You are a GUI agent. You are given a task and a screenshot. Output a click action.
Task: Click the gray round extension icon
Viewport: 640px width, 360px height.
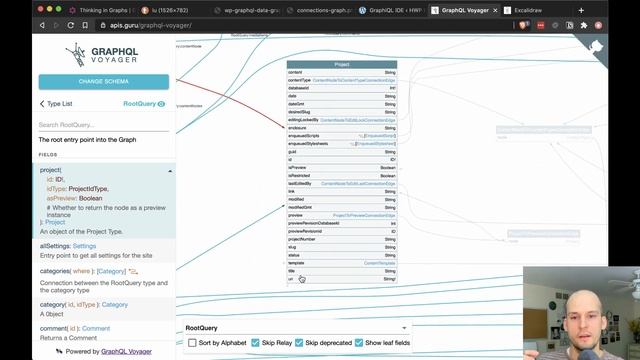tap(555, 25)
